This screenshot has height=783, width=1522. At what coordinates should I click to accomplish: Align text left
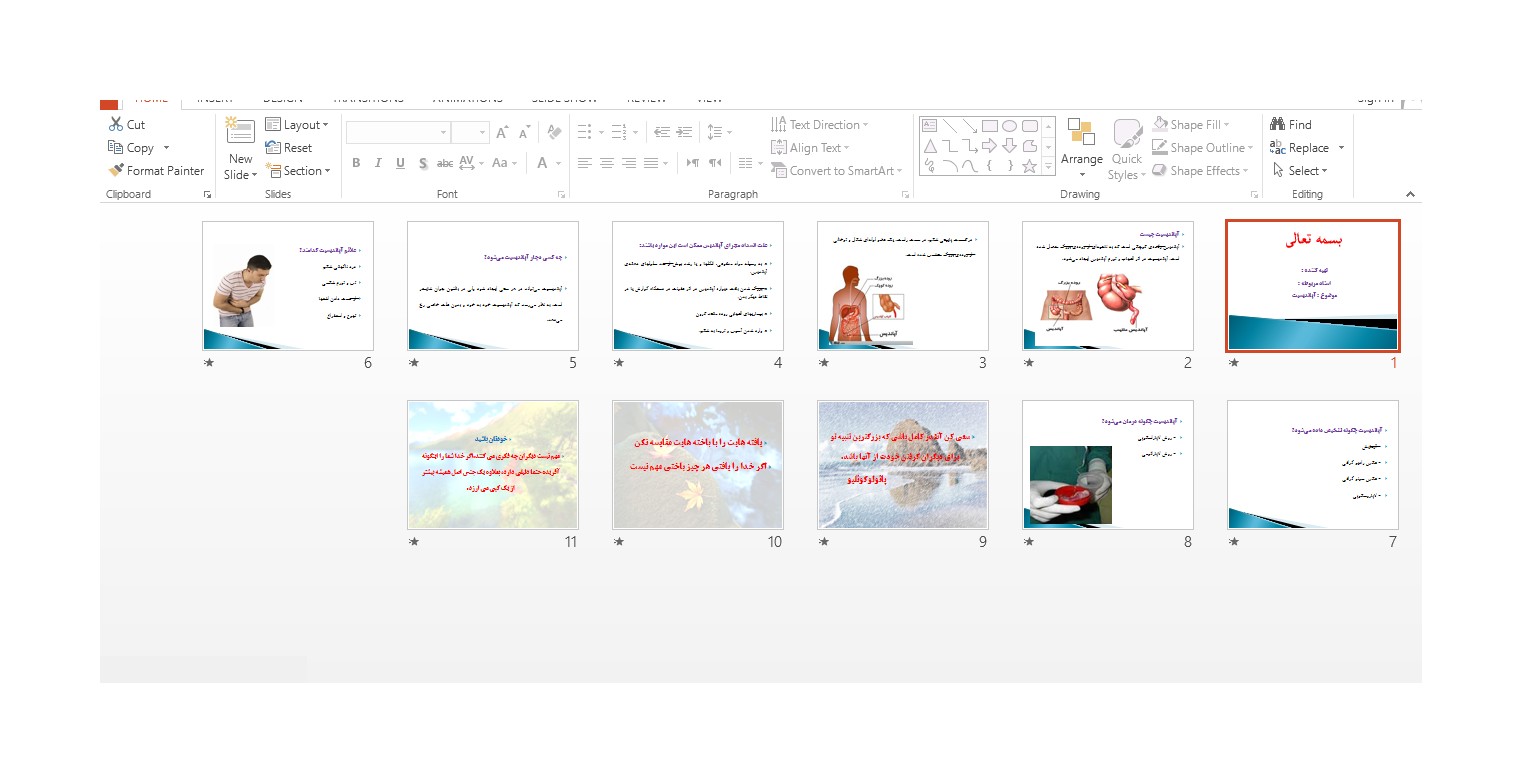(x=585, y=163)
